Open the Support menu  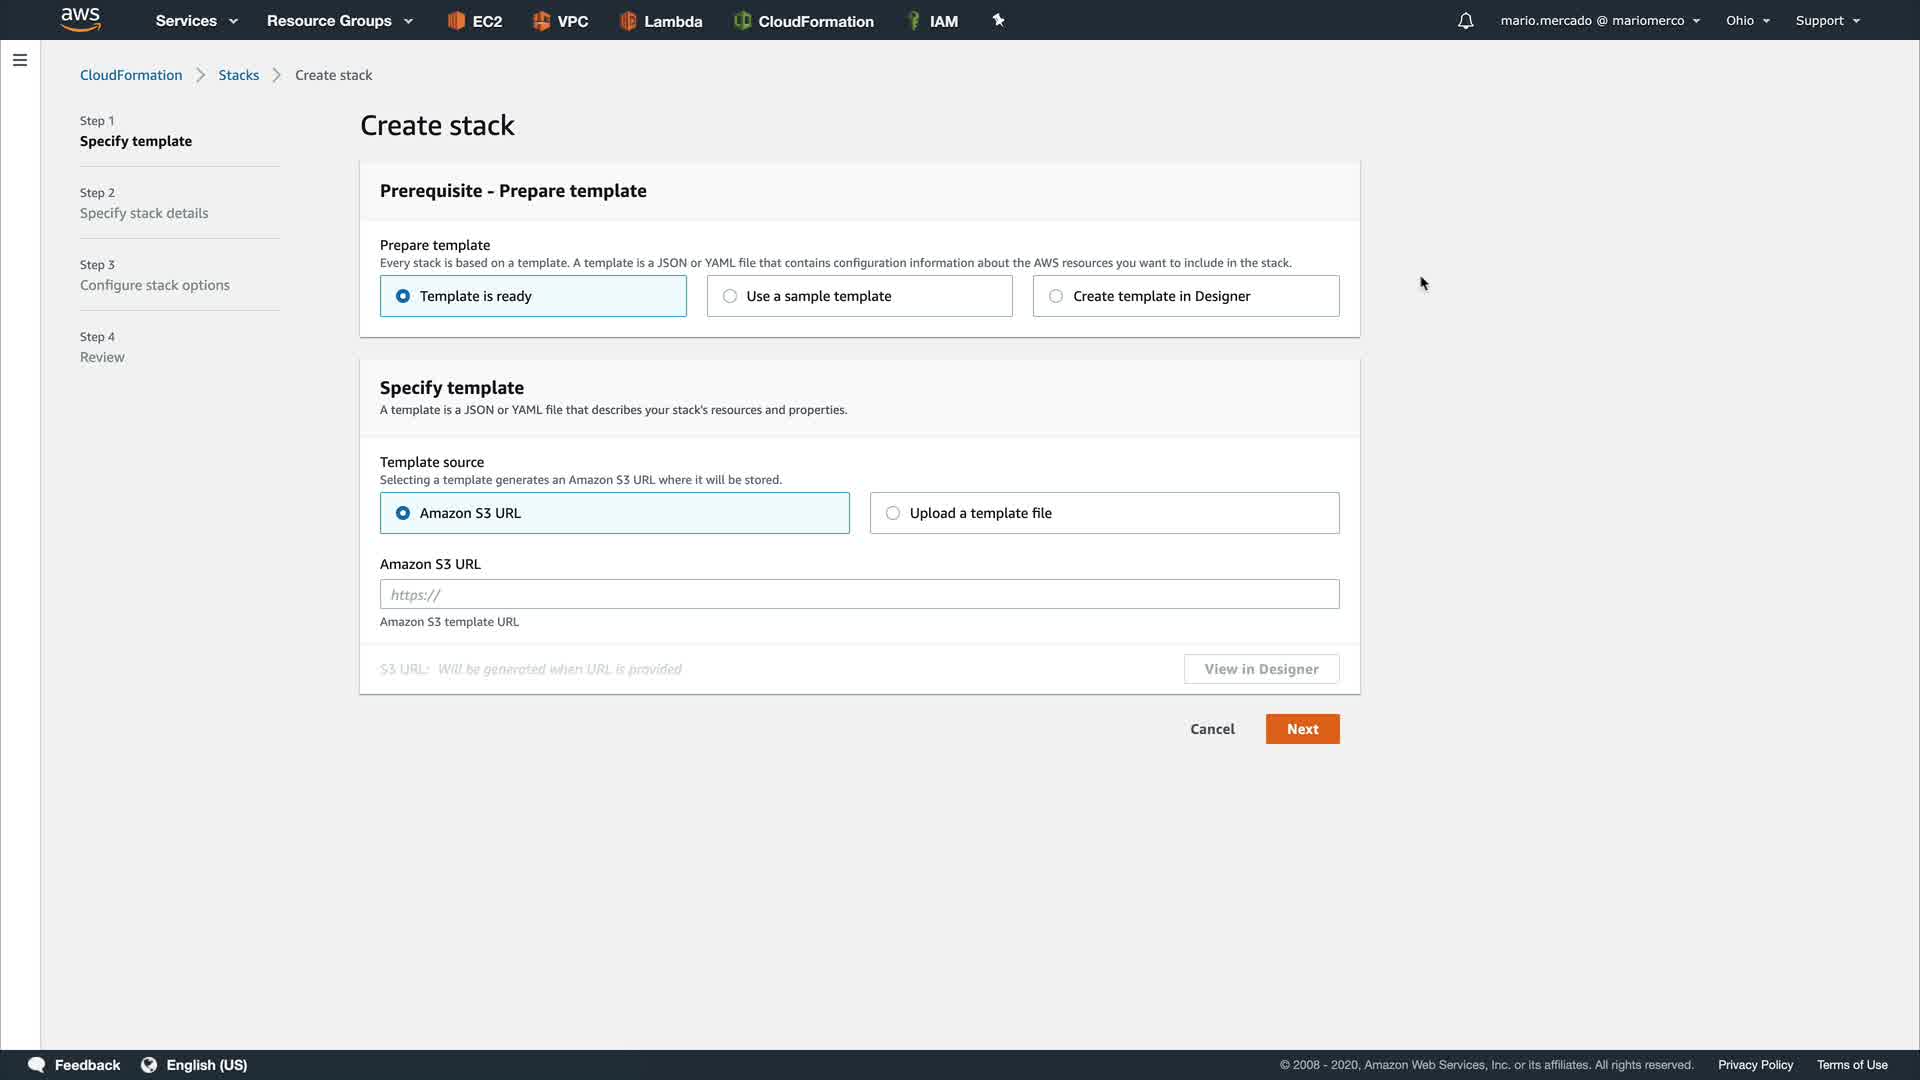pyautogui.click(x=1827, y=21)
